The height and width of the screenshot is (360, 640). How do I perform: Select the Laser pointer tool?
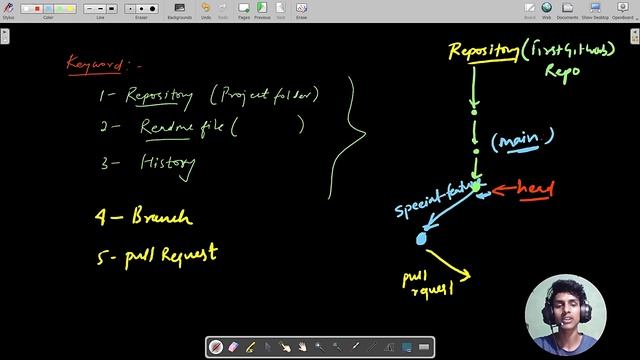[355, 347]
